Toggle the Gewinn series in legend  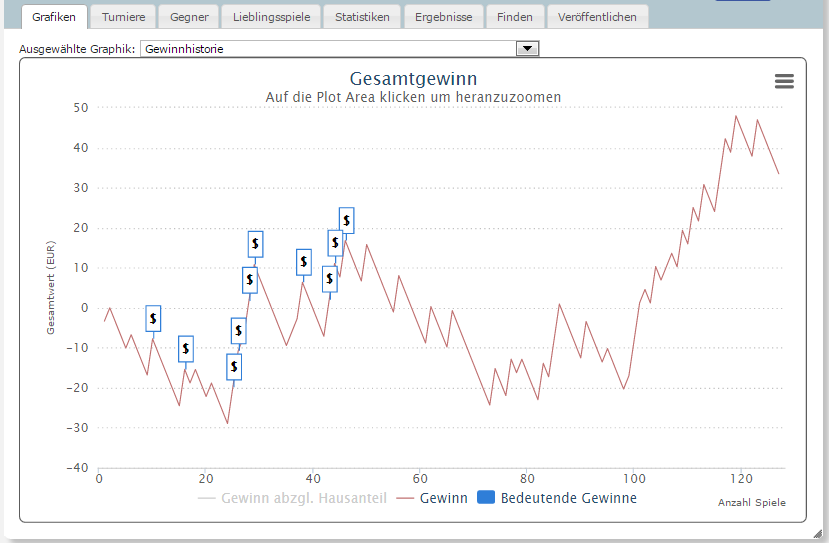[x=432, y=498]
